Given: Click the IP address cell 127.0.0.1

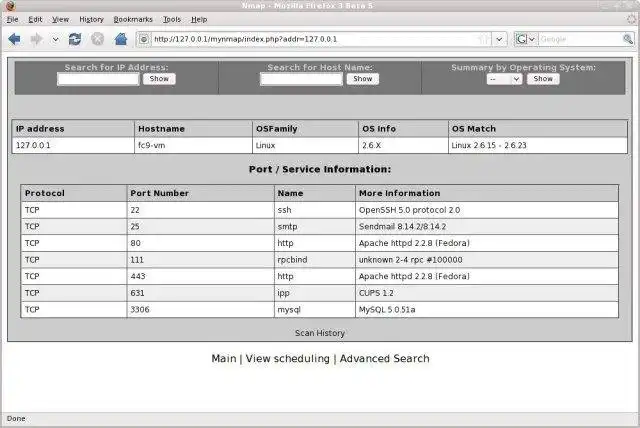Looking at the screenshot, I should click(x=73, y=145).
